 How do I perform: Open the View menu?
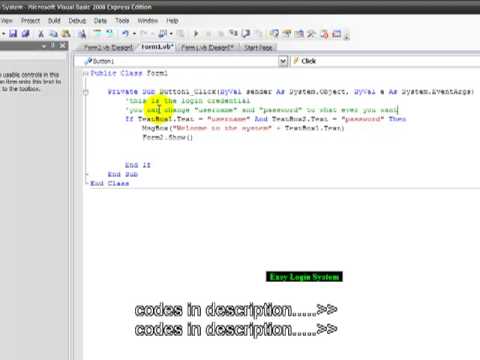(x=7, y=21)
